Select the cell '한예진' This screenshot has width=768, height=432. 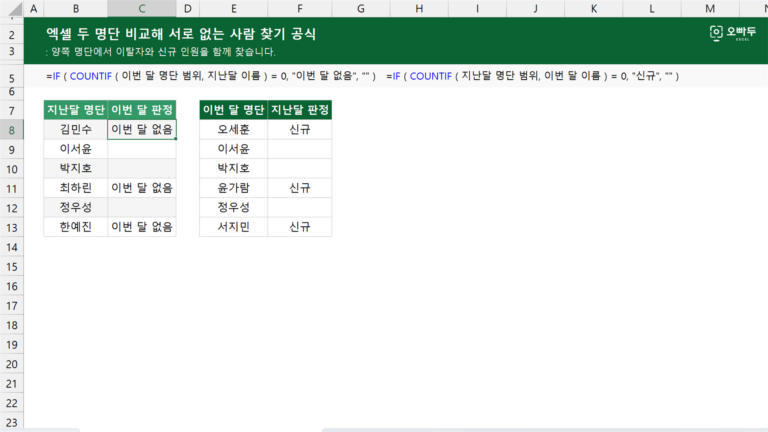coord(75,227)
